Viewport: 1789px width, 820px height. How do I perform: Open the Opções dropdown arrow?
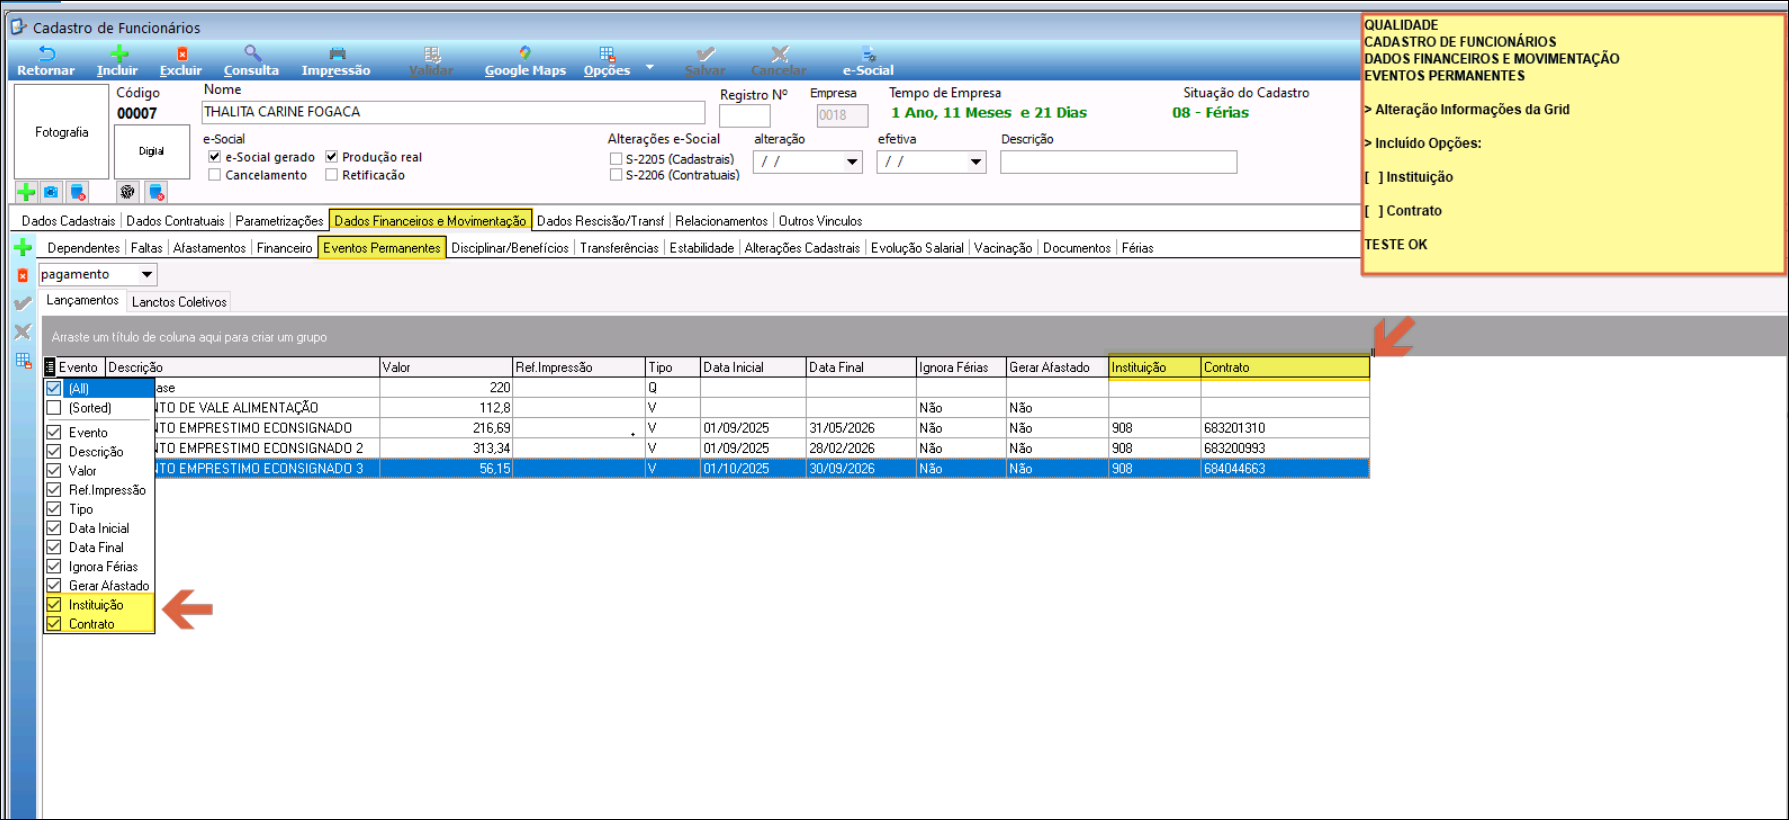click(x=650, y=67)
